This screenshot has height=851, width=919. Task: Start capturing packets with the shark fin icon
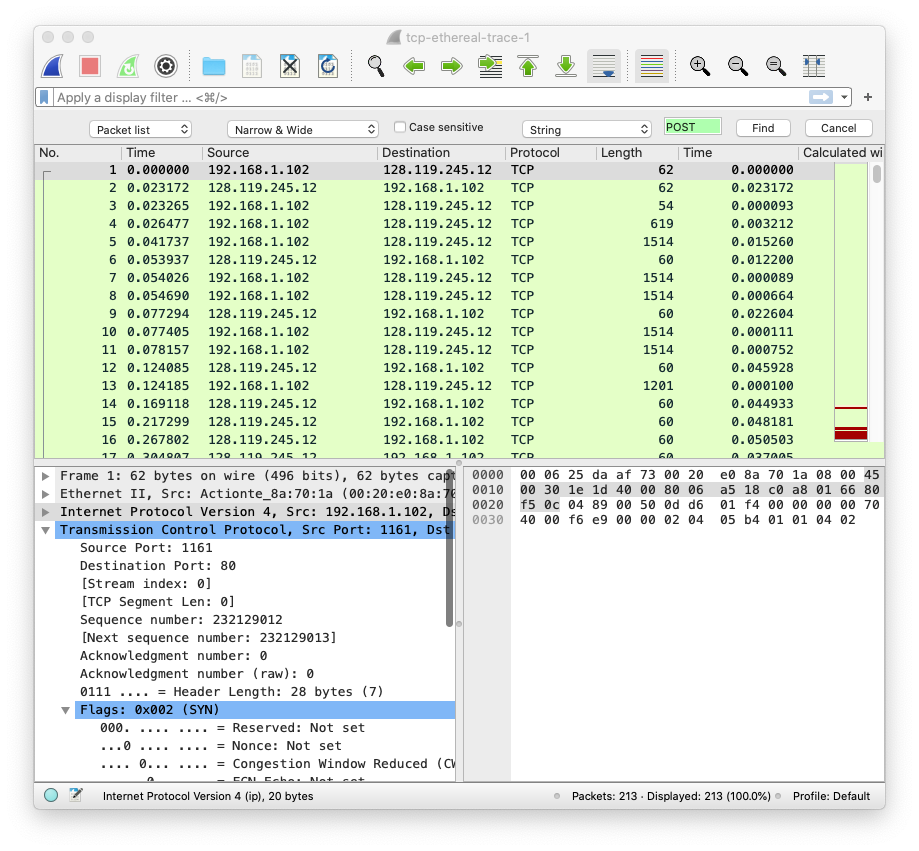point(53,66)
